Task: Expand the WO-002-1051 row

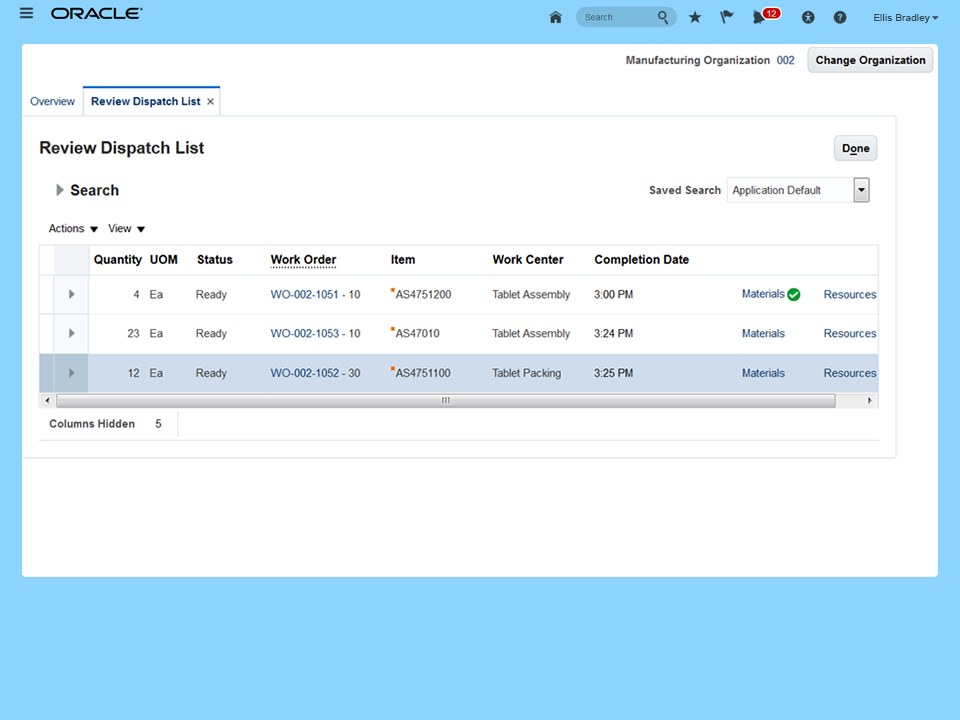Action: [x=72, y=294]
